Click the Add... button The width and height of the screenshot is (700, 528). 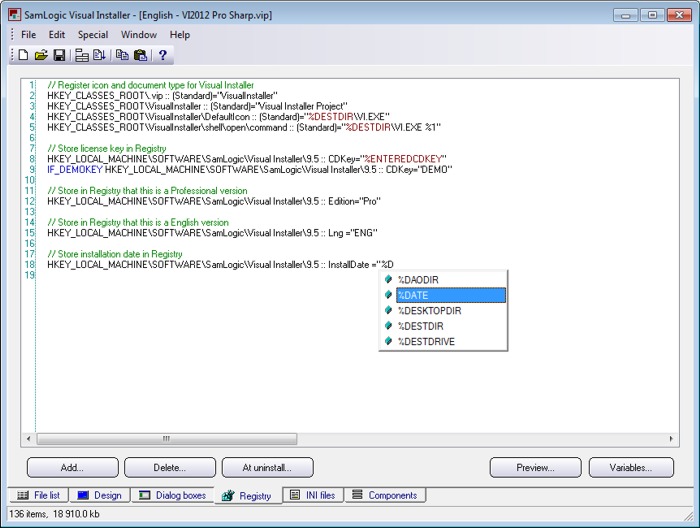[73, 468]
